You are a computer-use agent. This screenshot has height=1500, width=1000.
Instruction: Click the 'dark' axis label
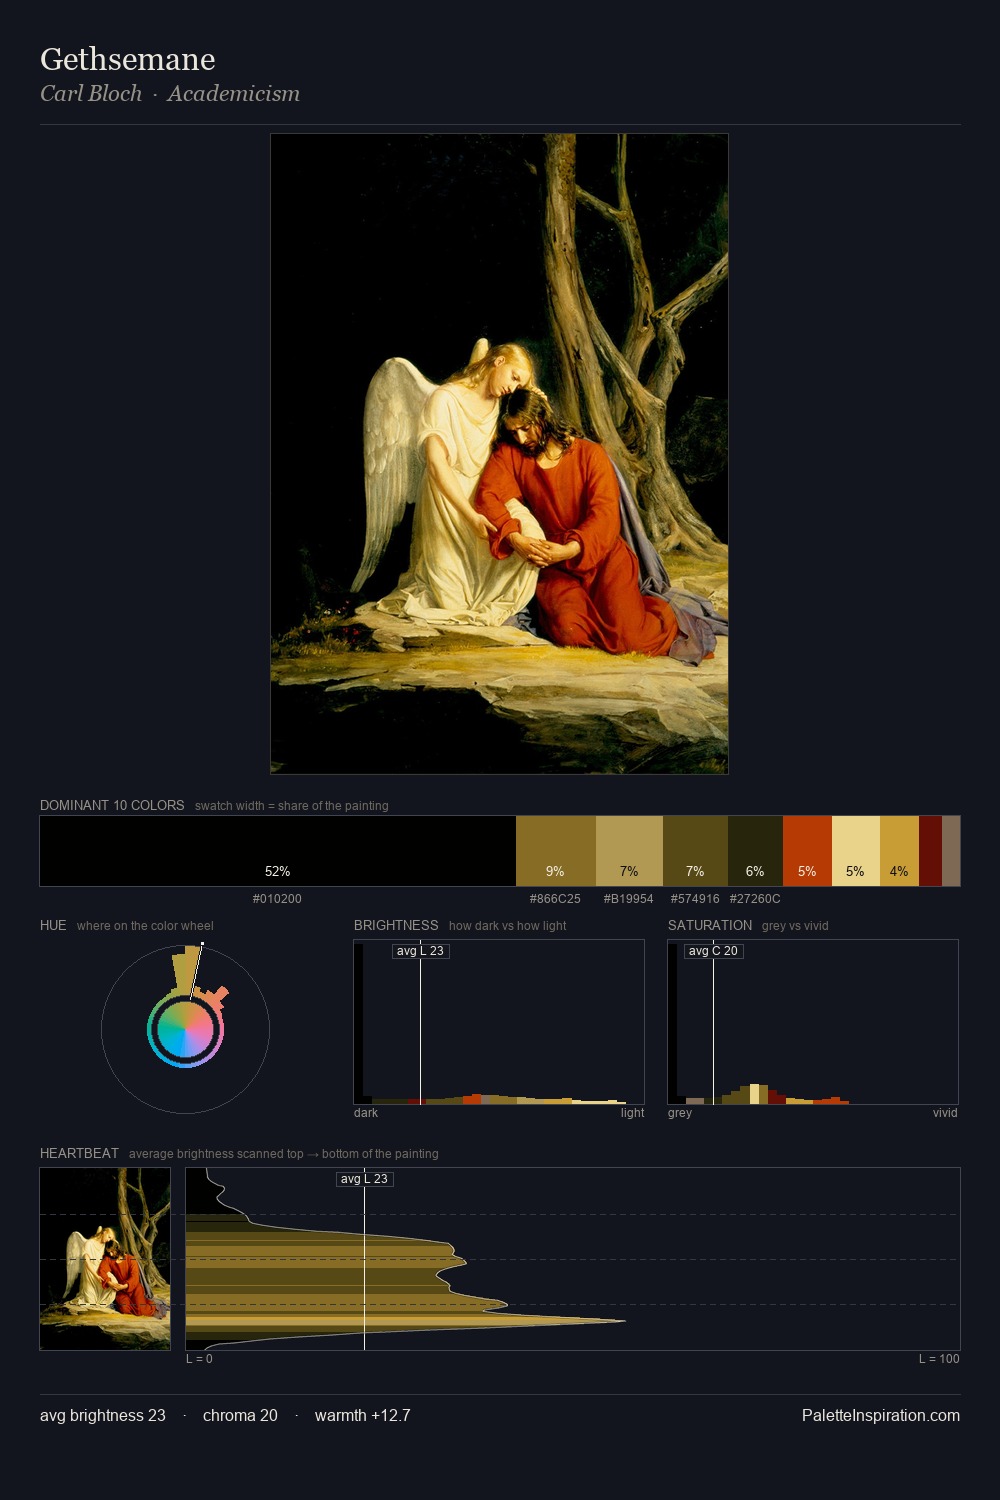point(366,1113)
